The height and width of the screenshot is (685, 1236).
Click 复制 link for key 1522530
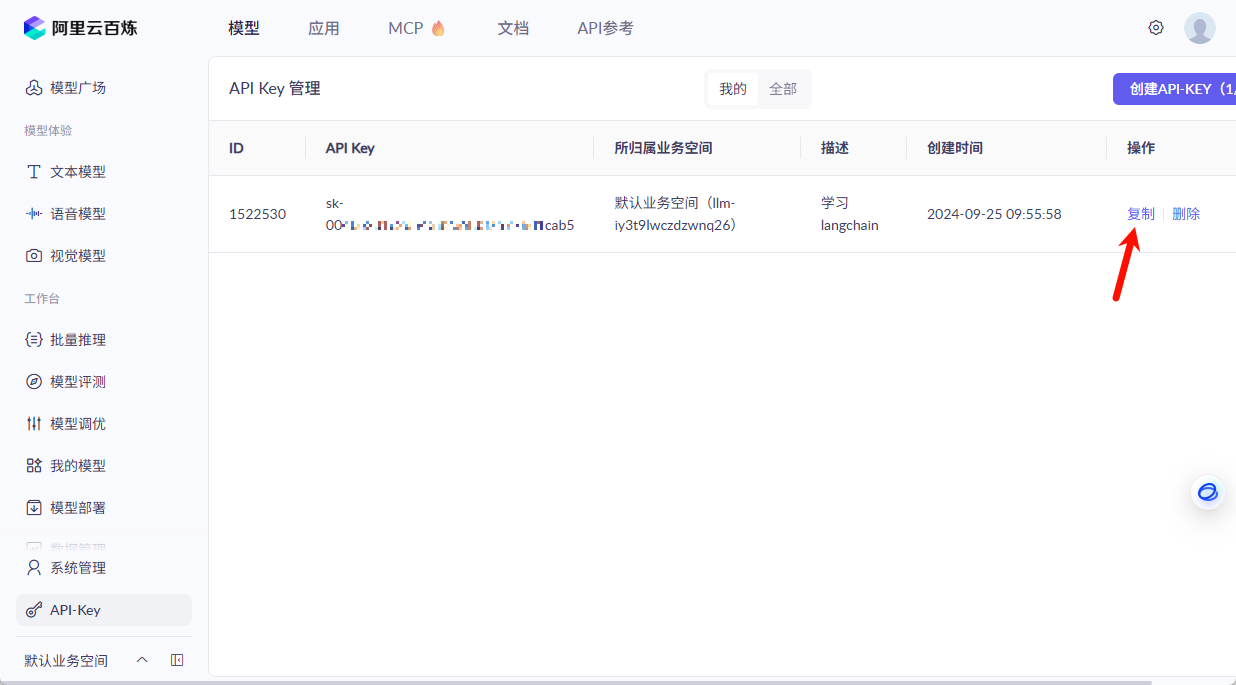[1141, 214]
